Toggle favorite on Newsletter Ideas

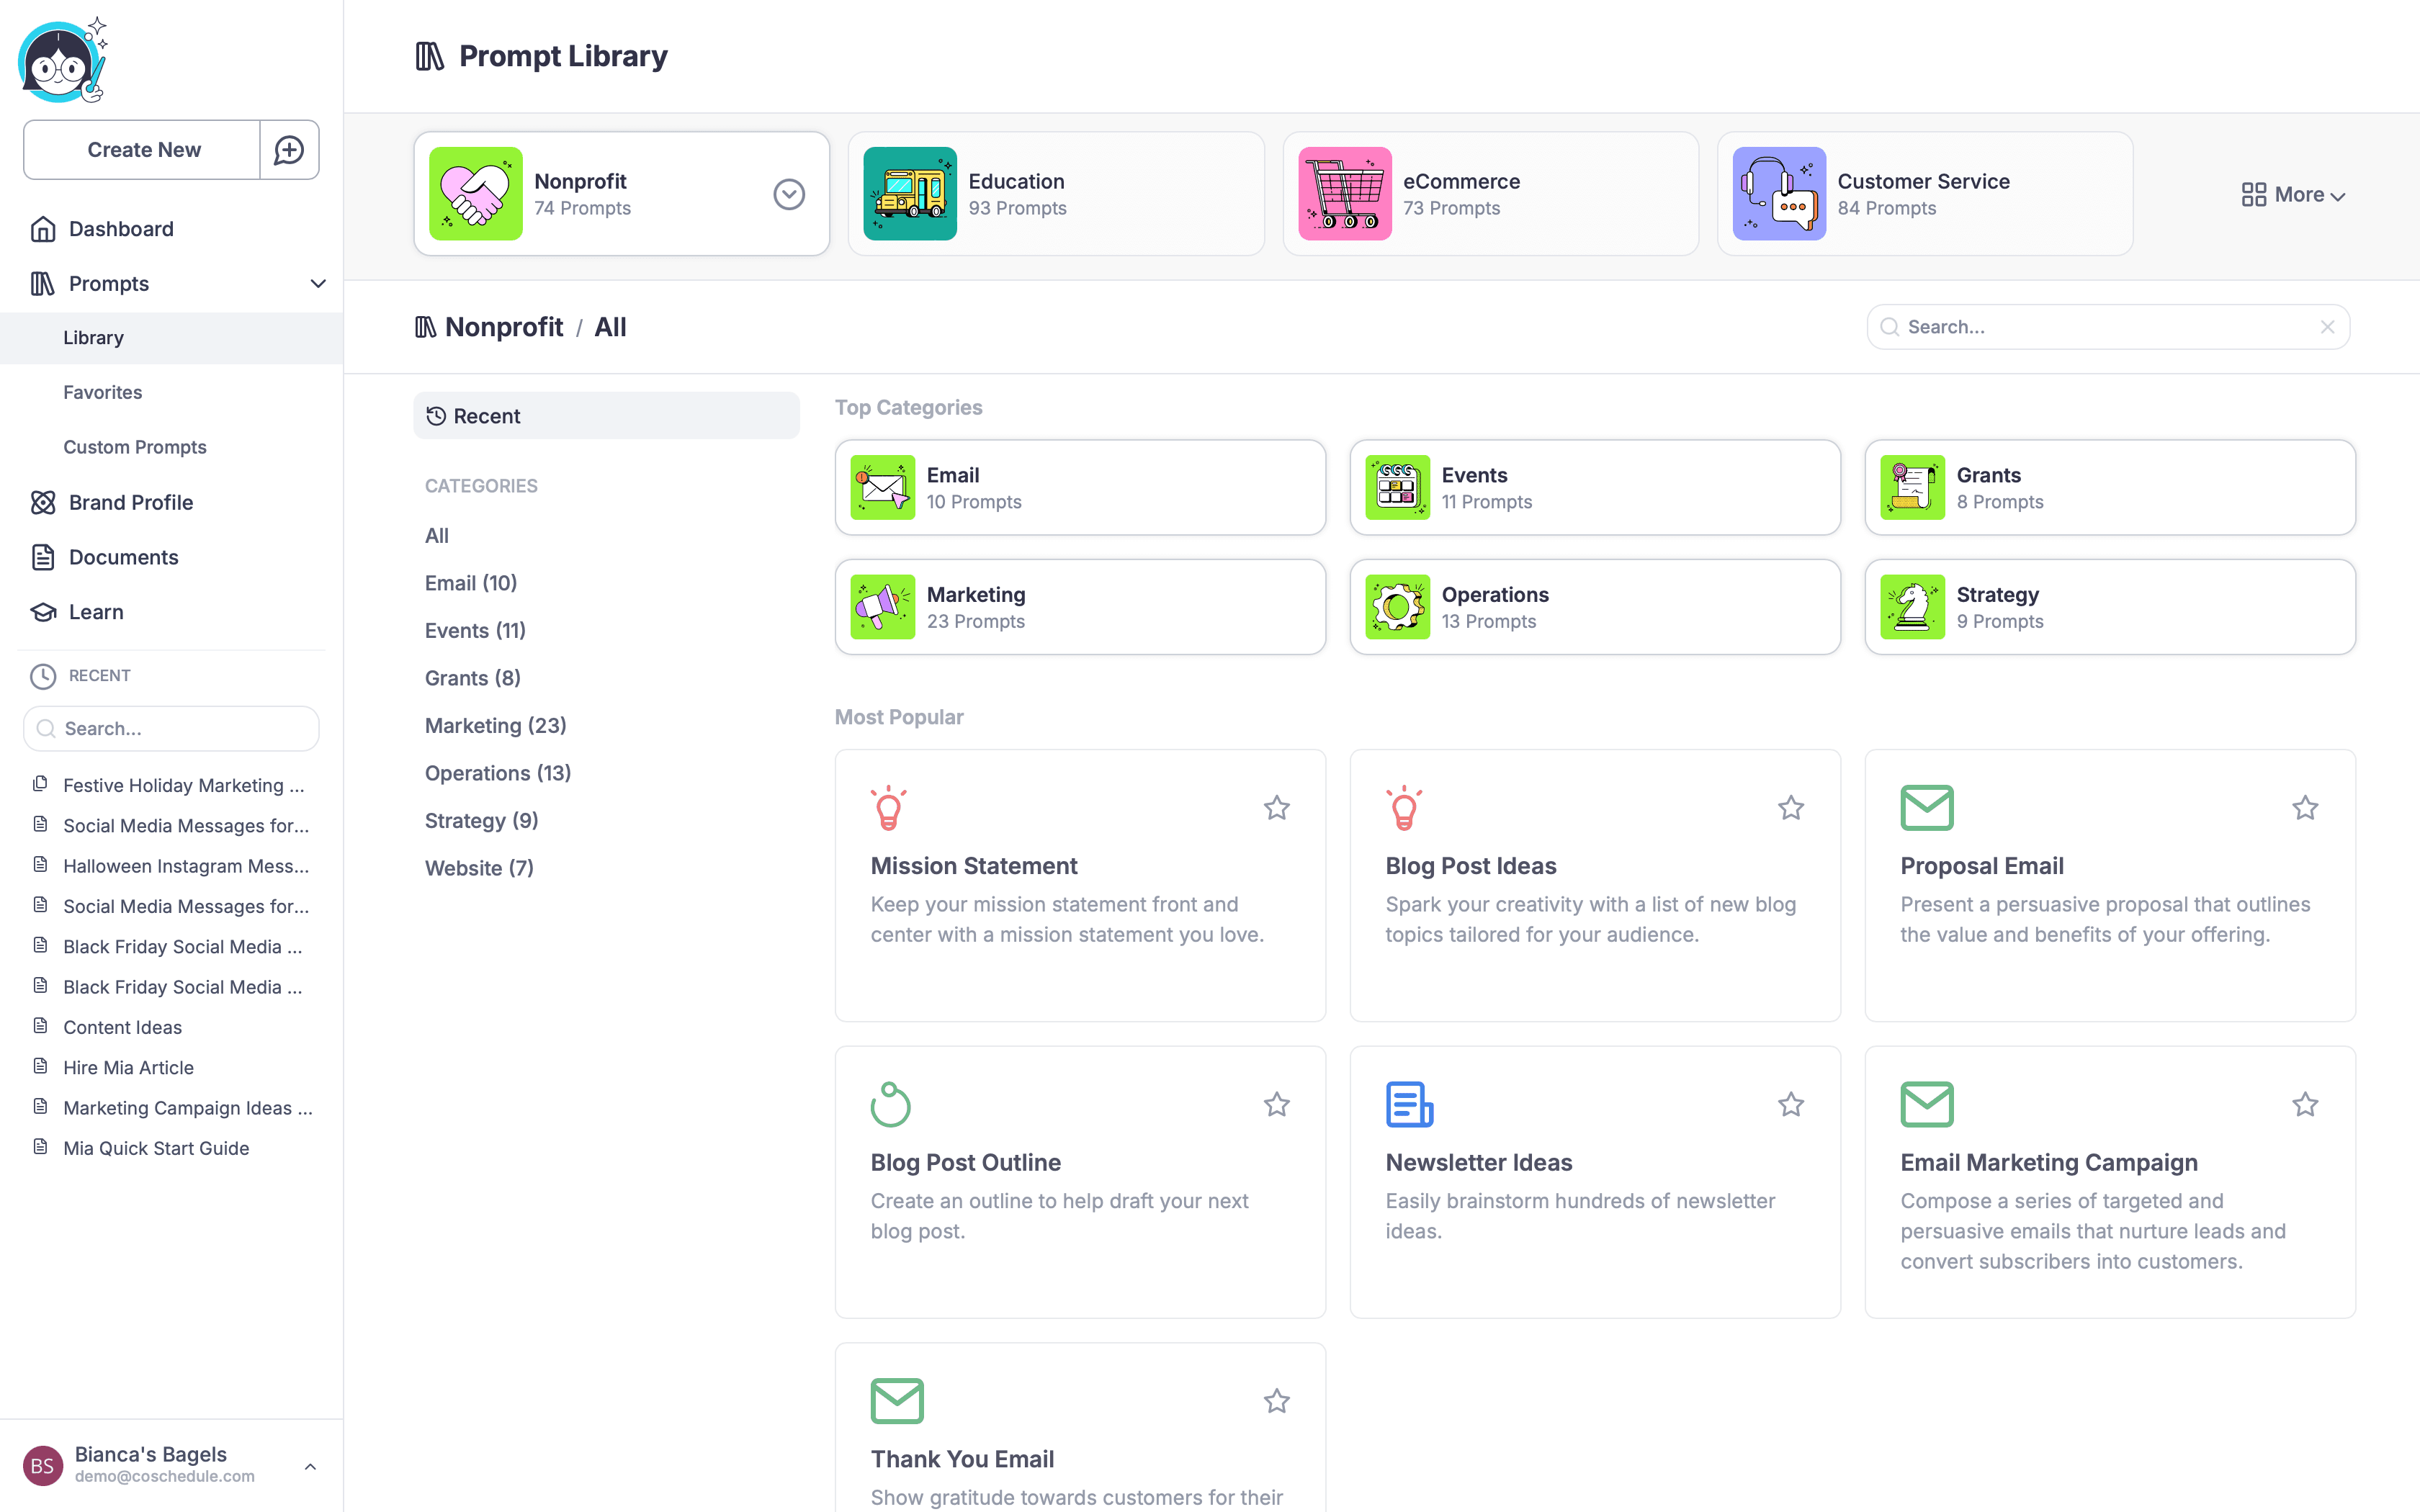[1790, 1105]
